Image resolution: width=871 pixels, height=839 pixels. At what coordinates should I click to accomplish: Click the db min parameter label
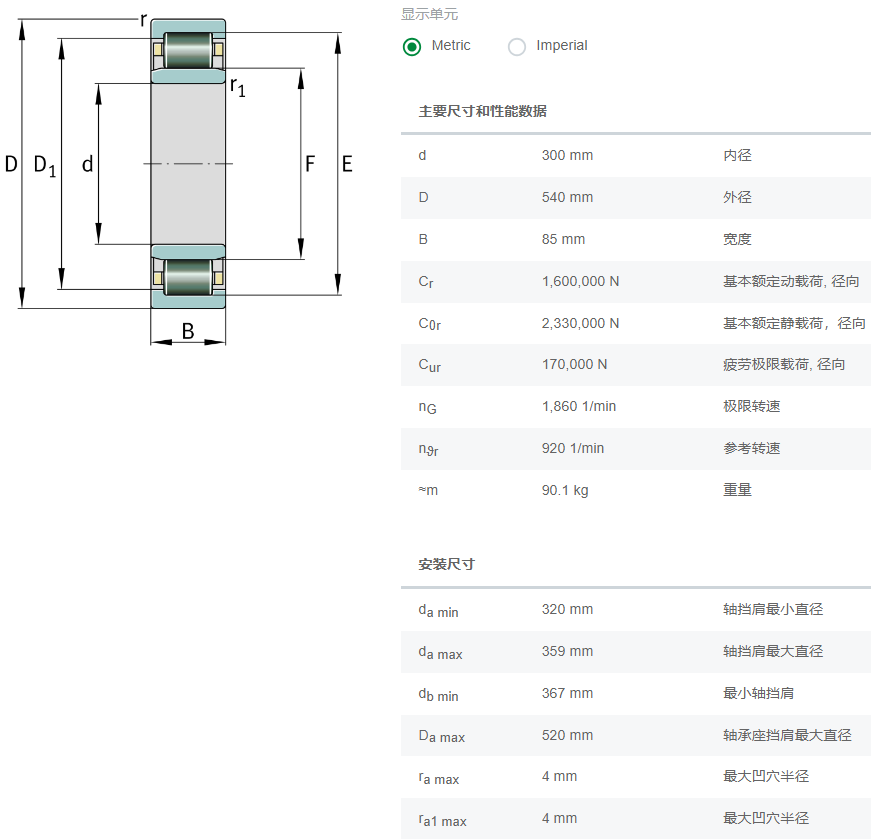(438, 695)
